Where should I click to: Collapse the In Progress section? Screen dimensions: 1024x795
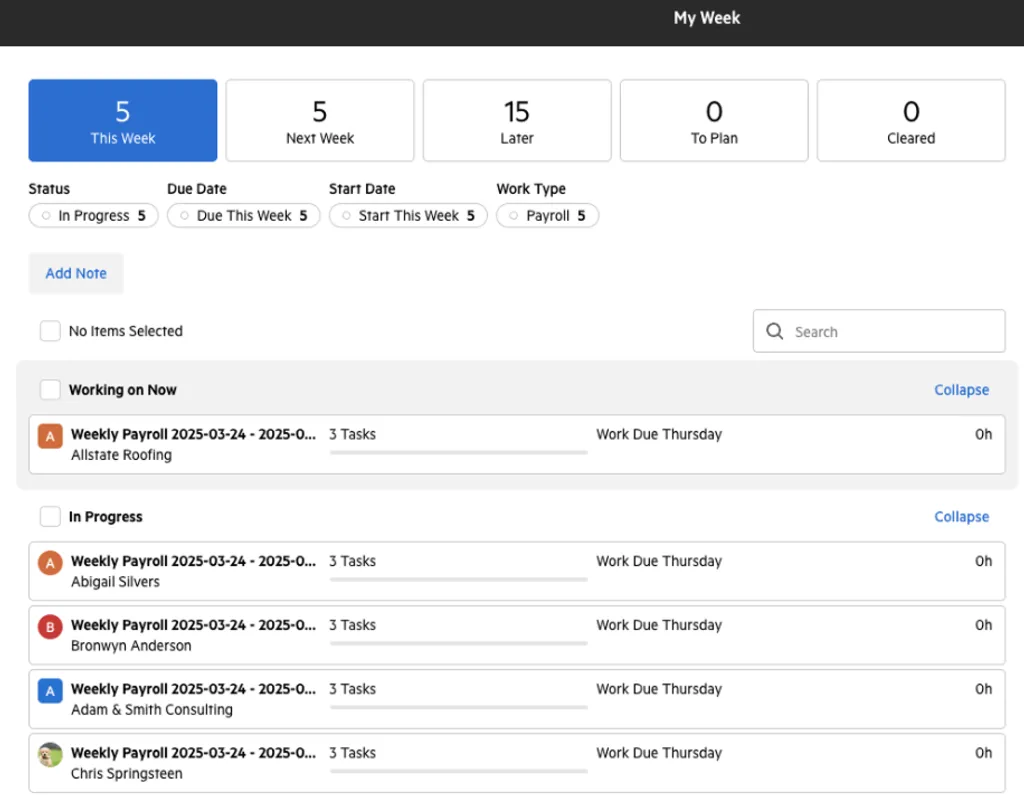tap(961, 517)
